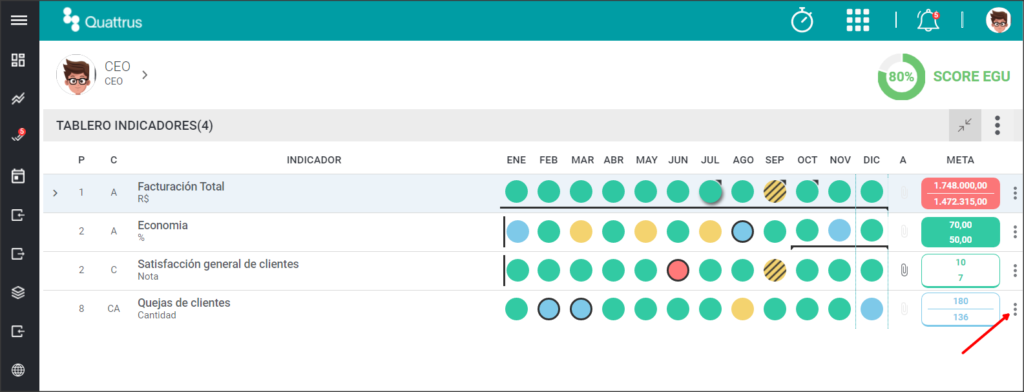Select Facturación Total SEP striped indicator
The width and height of the screenshot is (1024, 392).
tap(775, 192)
